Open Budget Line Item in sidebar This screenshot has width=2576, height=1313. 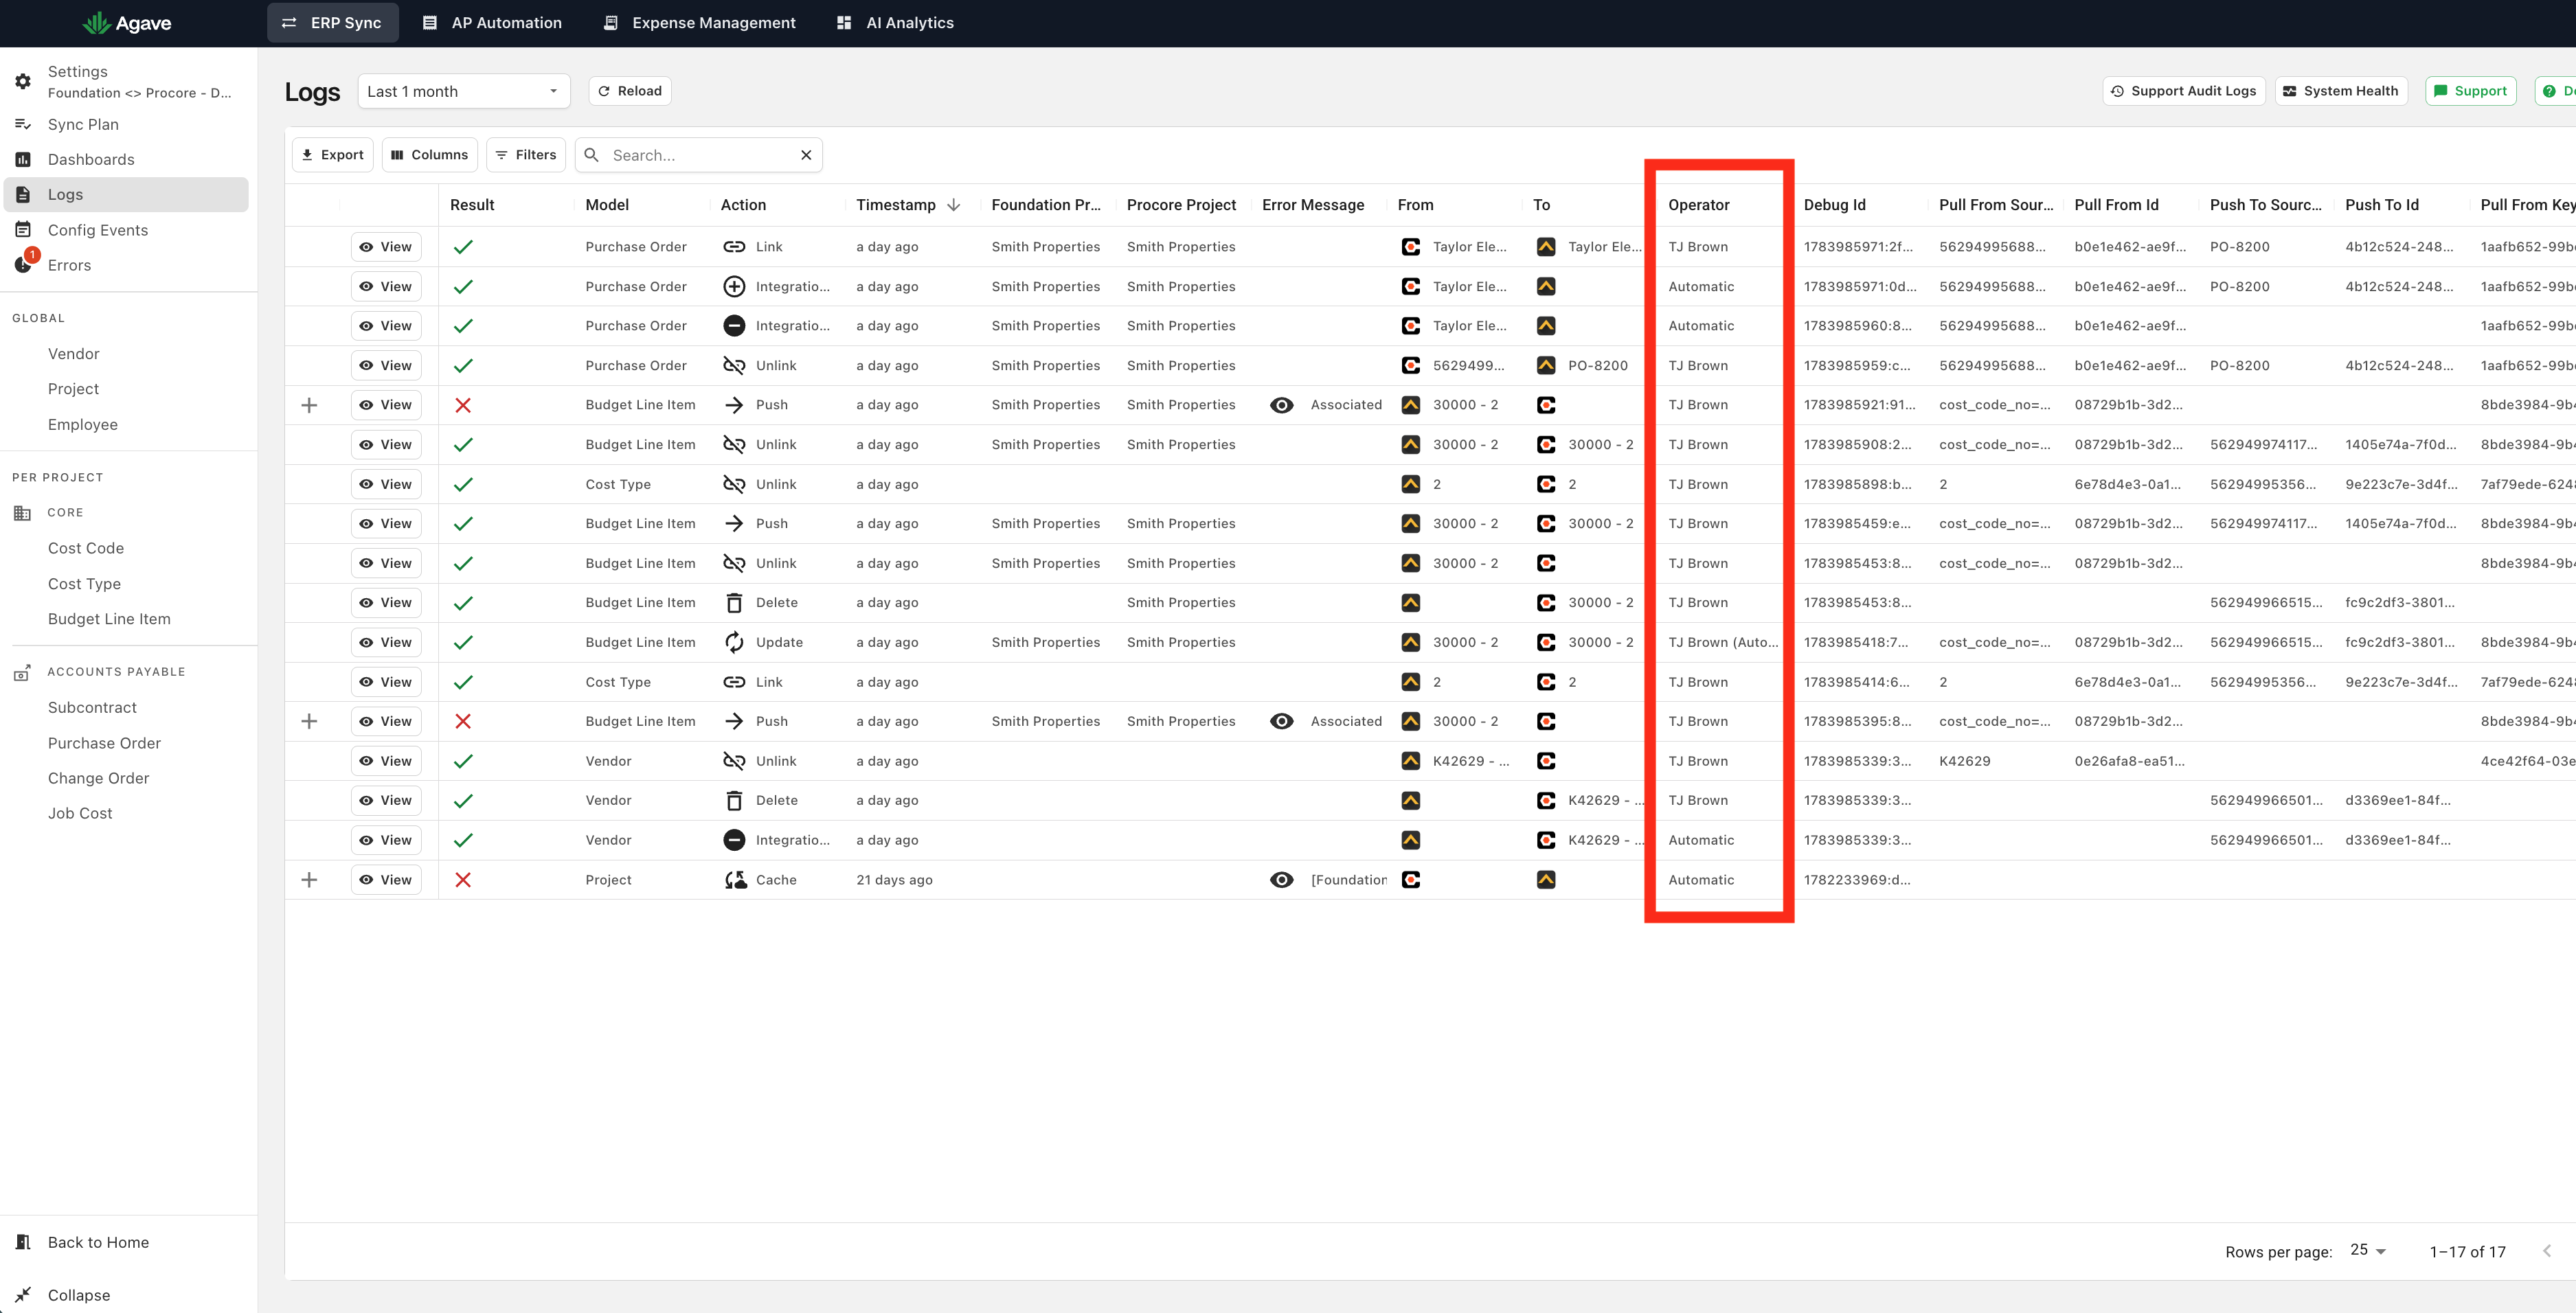point(109,619)
